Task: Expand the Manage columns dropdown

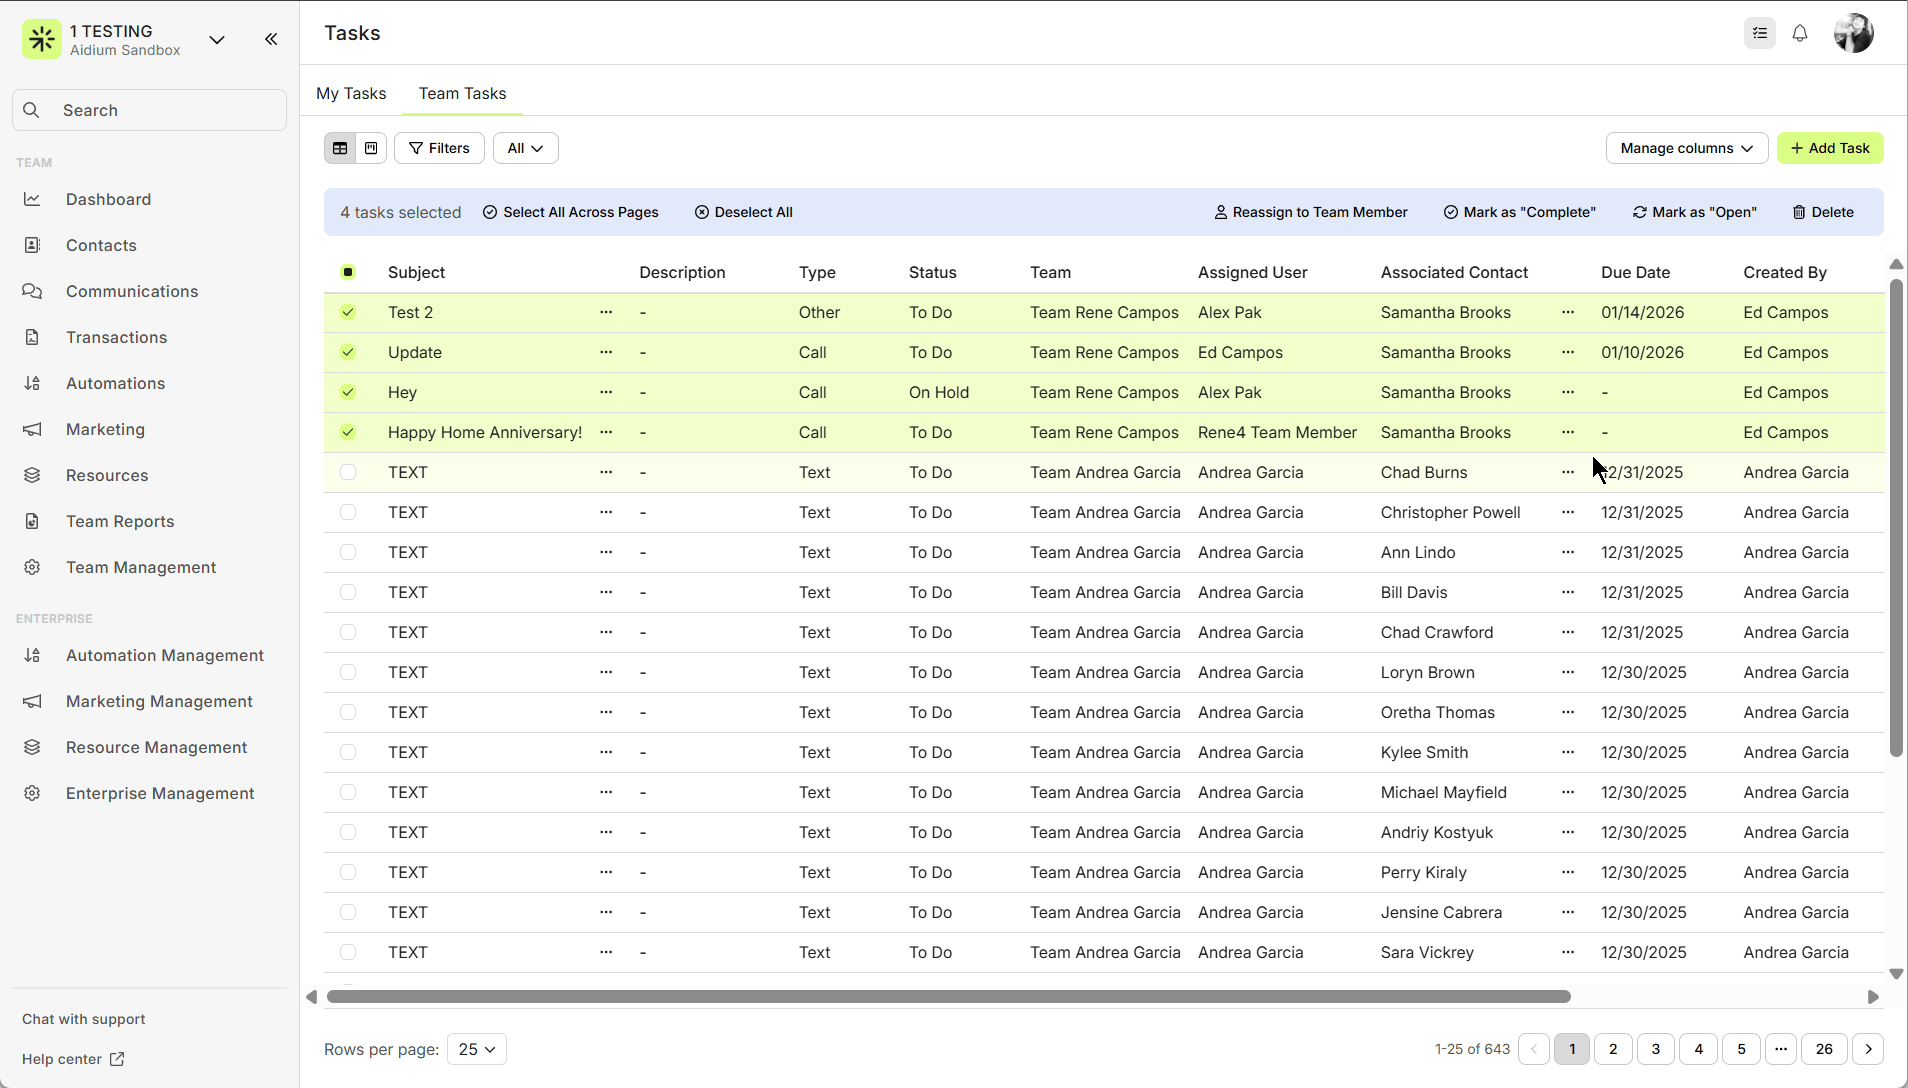Action: [x=1686, y=148]
